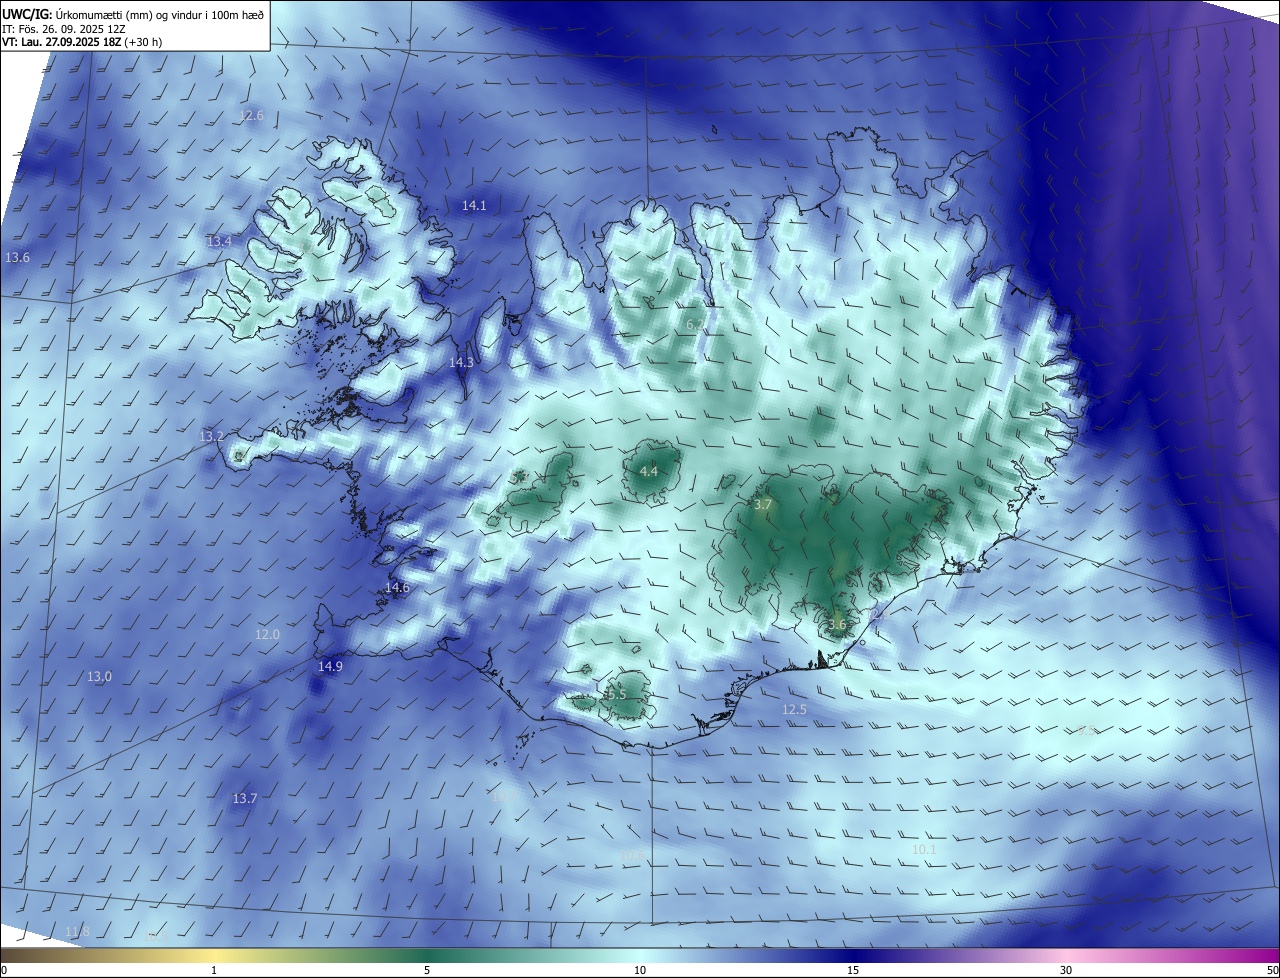Click the 14.6 value label
Viewport: 1280px width, 978px height.
pos(397,587)
